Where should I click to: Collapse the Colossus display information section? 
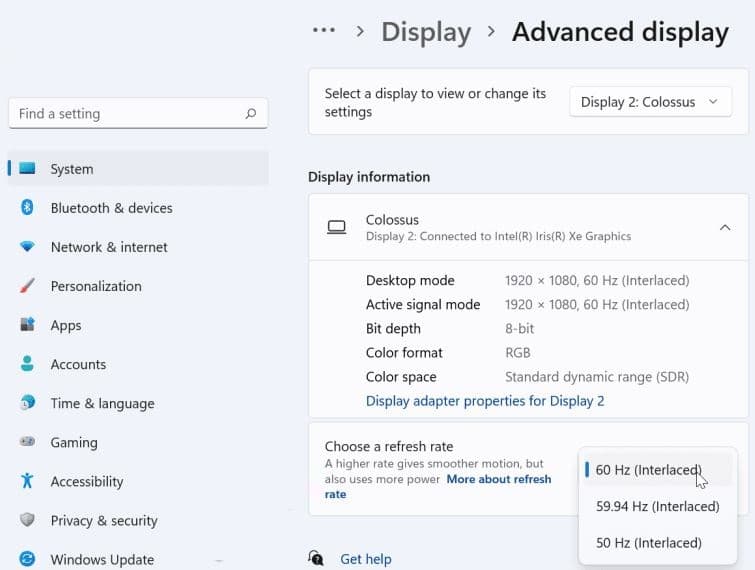tap(725, 228)
